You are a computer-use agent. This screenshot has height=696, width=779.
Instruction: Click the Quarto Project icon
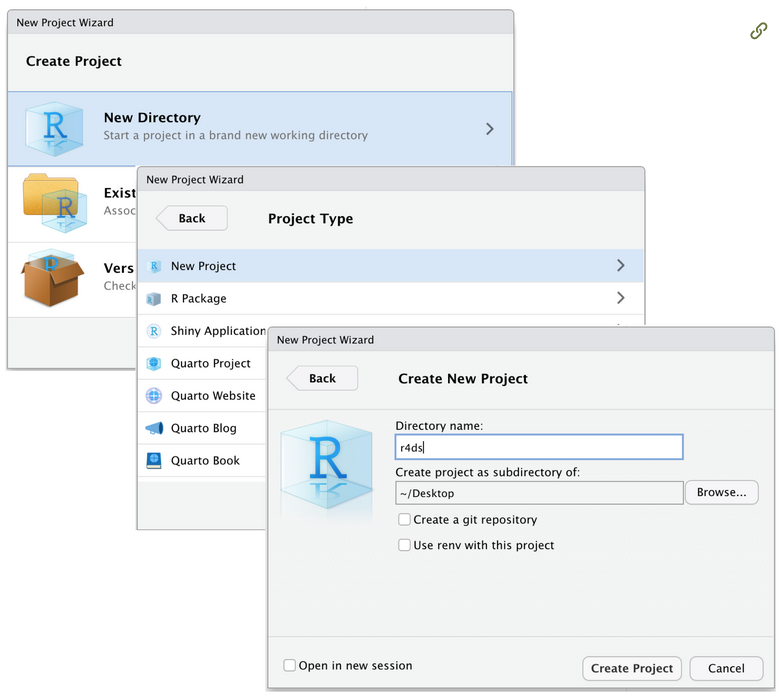click(x=154, y=364)
